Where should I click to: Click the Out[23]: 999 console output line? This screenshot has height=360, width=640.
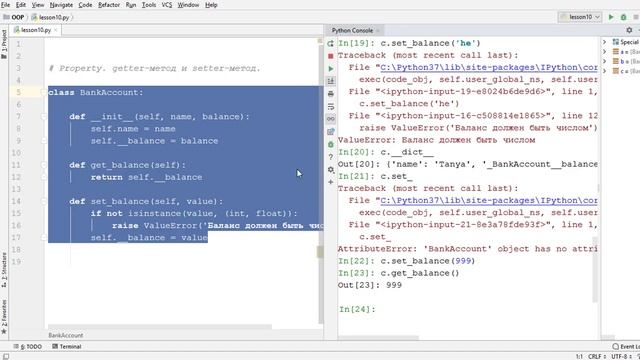pos(370,285)
